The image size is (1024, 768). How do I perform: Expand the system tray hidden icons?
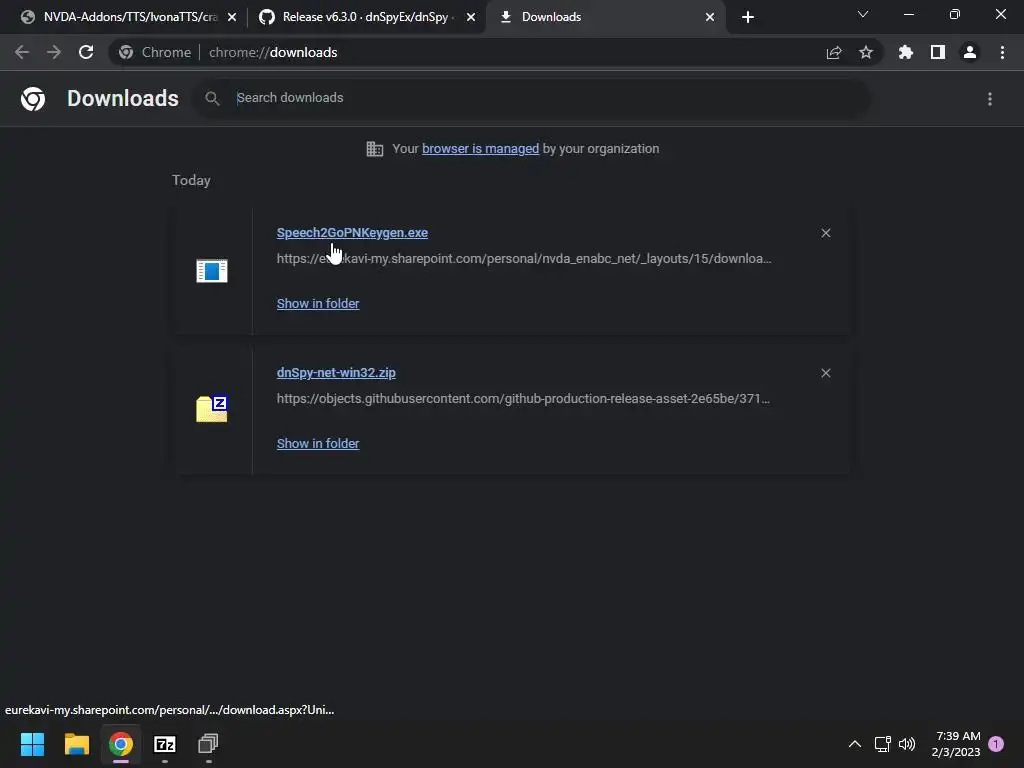855,744
